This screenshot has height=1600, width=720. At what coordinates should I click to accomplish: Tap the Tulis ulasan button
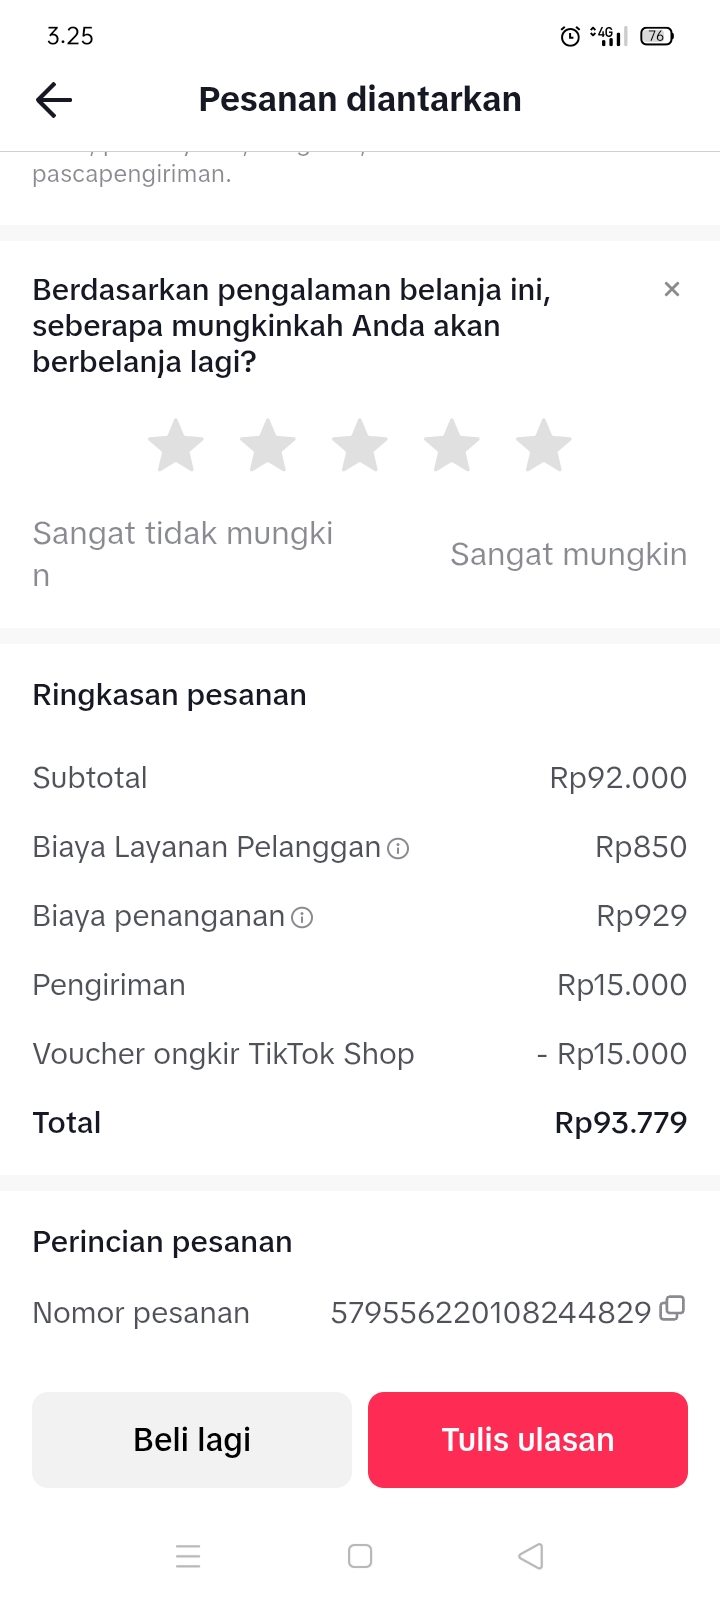pyautogui.click(x=528, y=1440)
